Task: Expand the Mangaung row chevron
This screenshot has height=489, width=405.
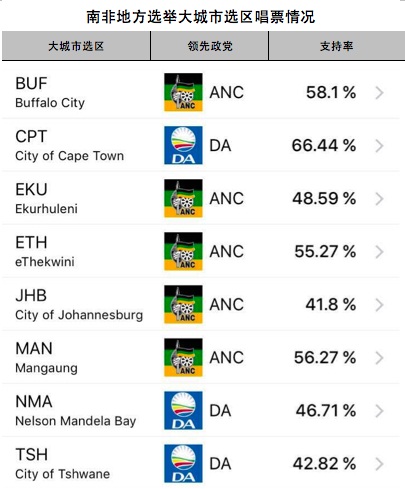Action: click(379, 358)
